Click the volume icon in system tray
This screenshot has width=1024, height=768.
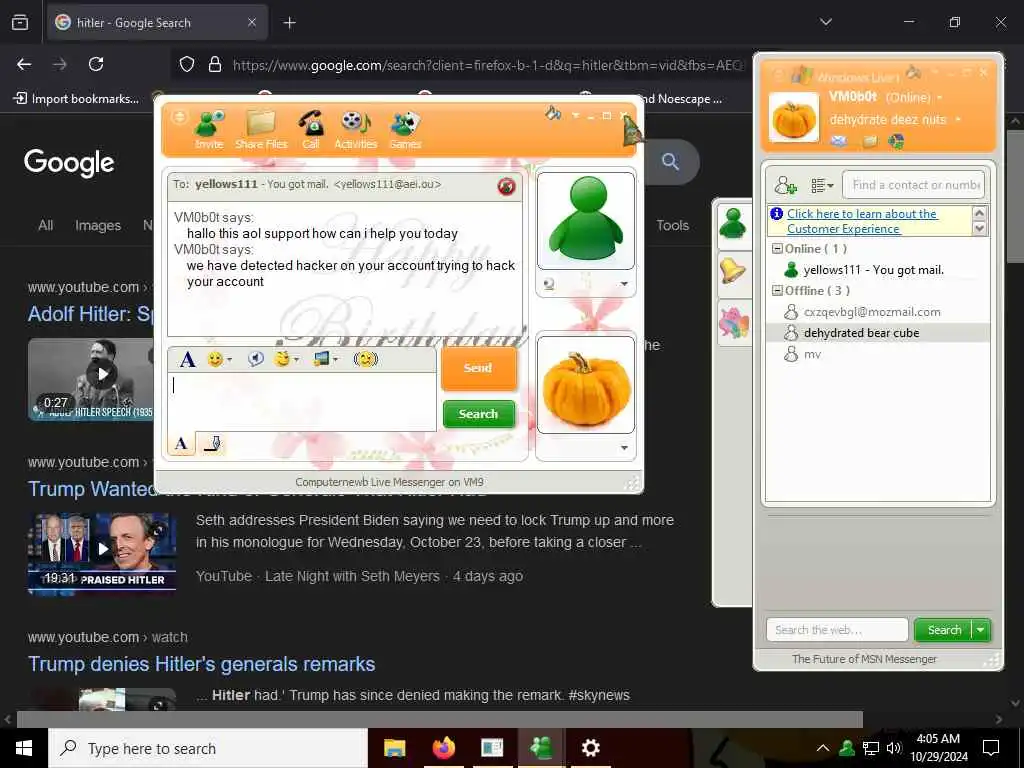tap(894, 748)
